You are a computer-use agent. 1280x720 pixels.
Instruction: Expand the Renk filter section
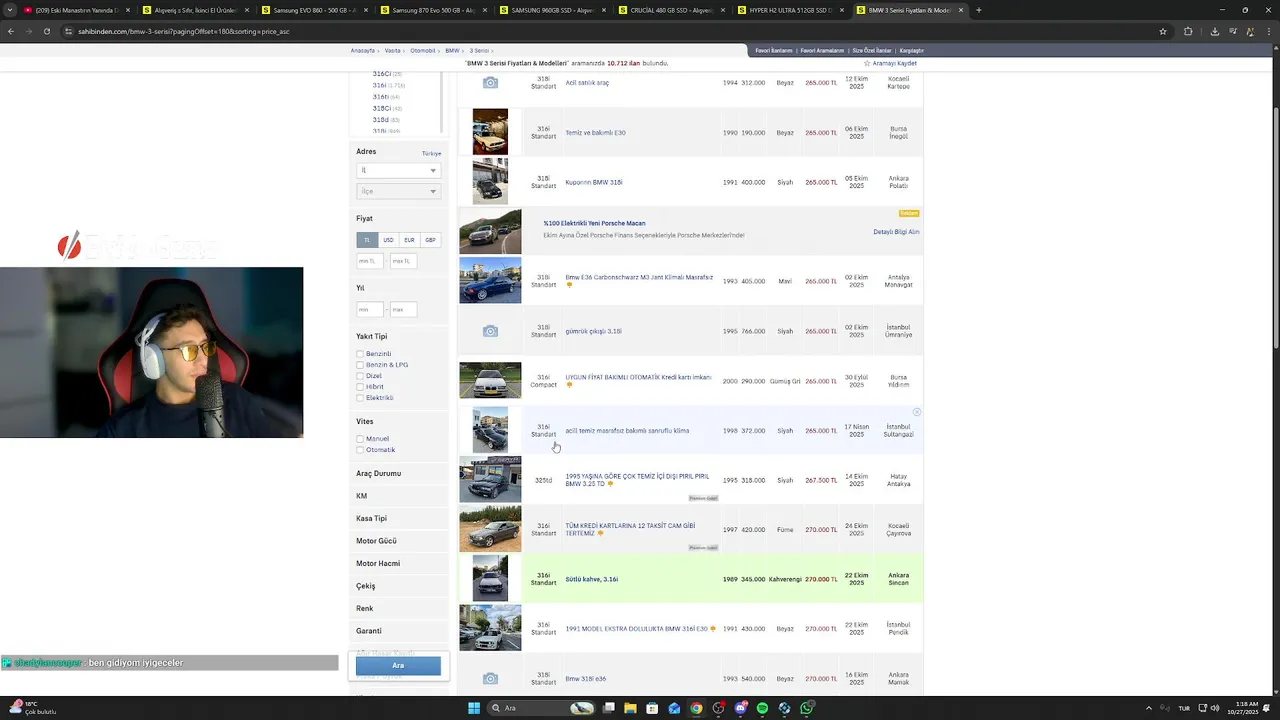click(365, 608)
